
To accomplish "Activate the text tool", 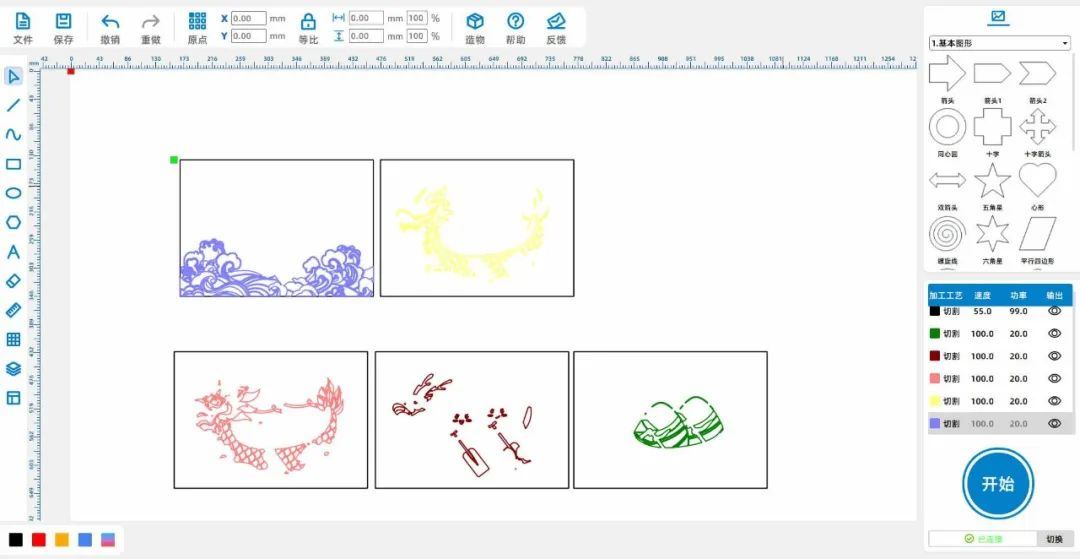I will pyautogui.click(x=14, y=252).
